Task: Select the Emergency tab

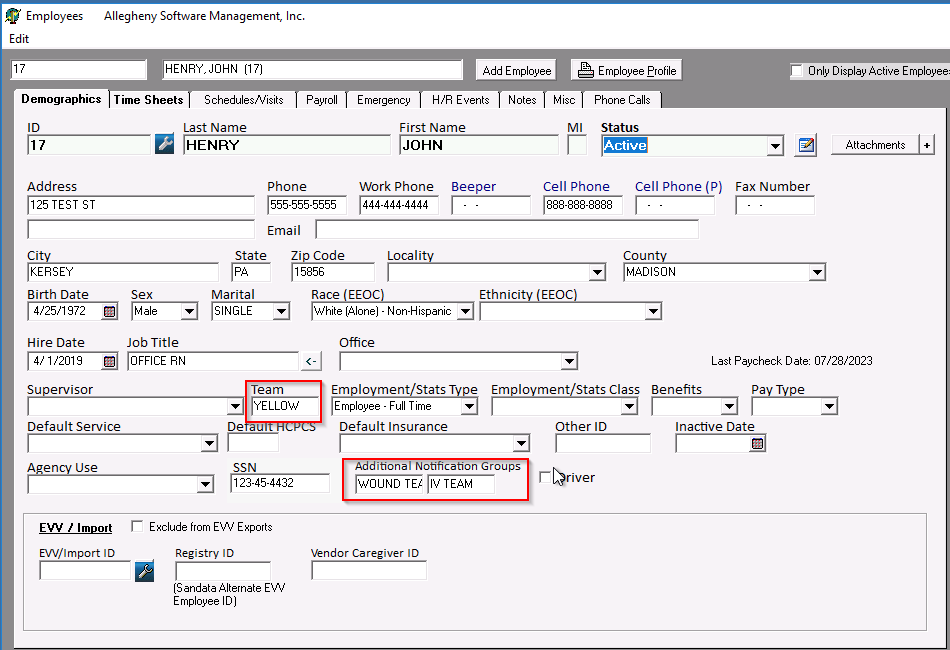Action: tap(384, 100)
